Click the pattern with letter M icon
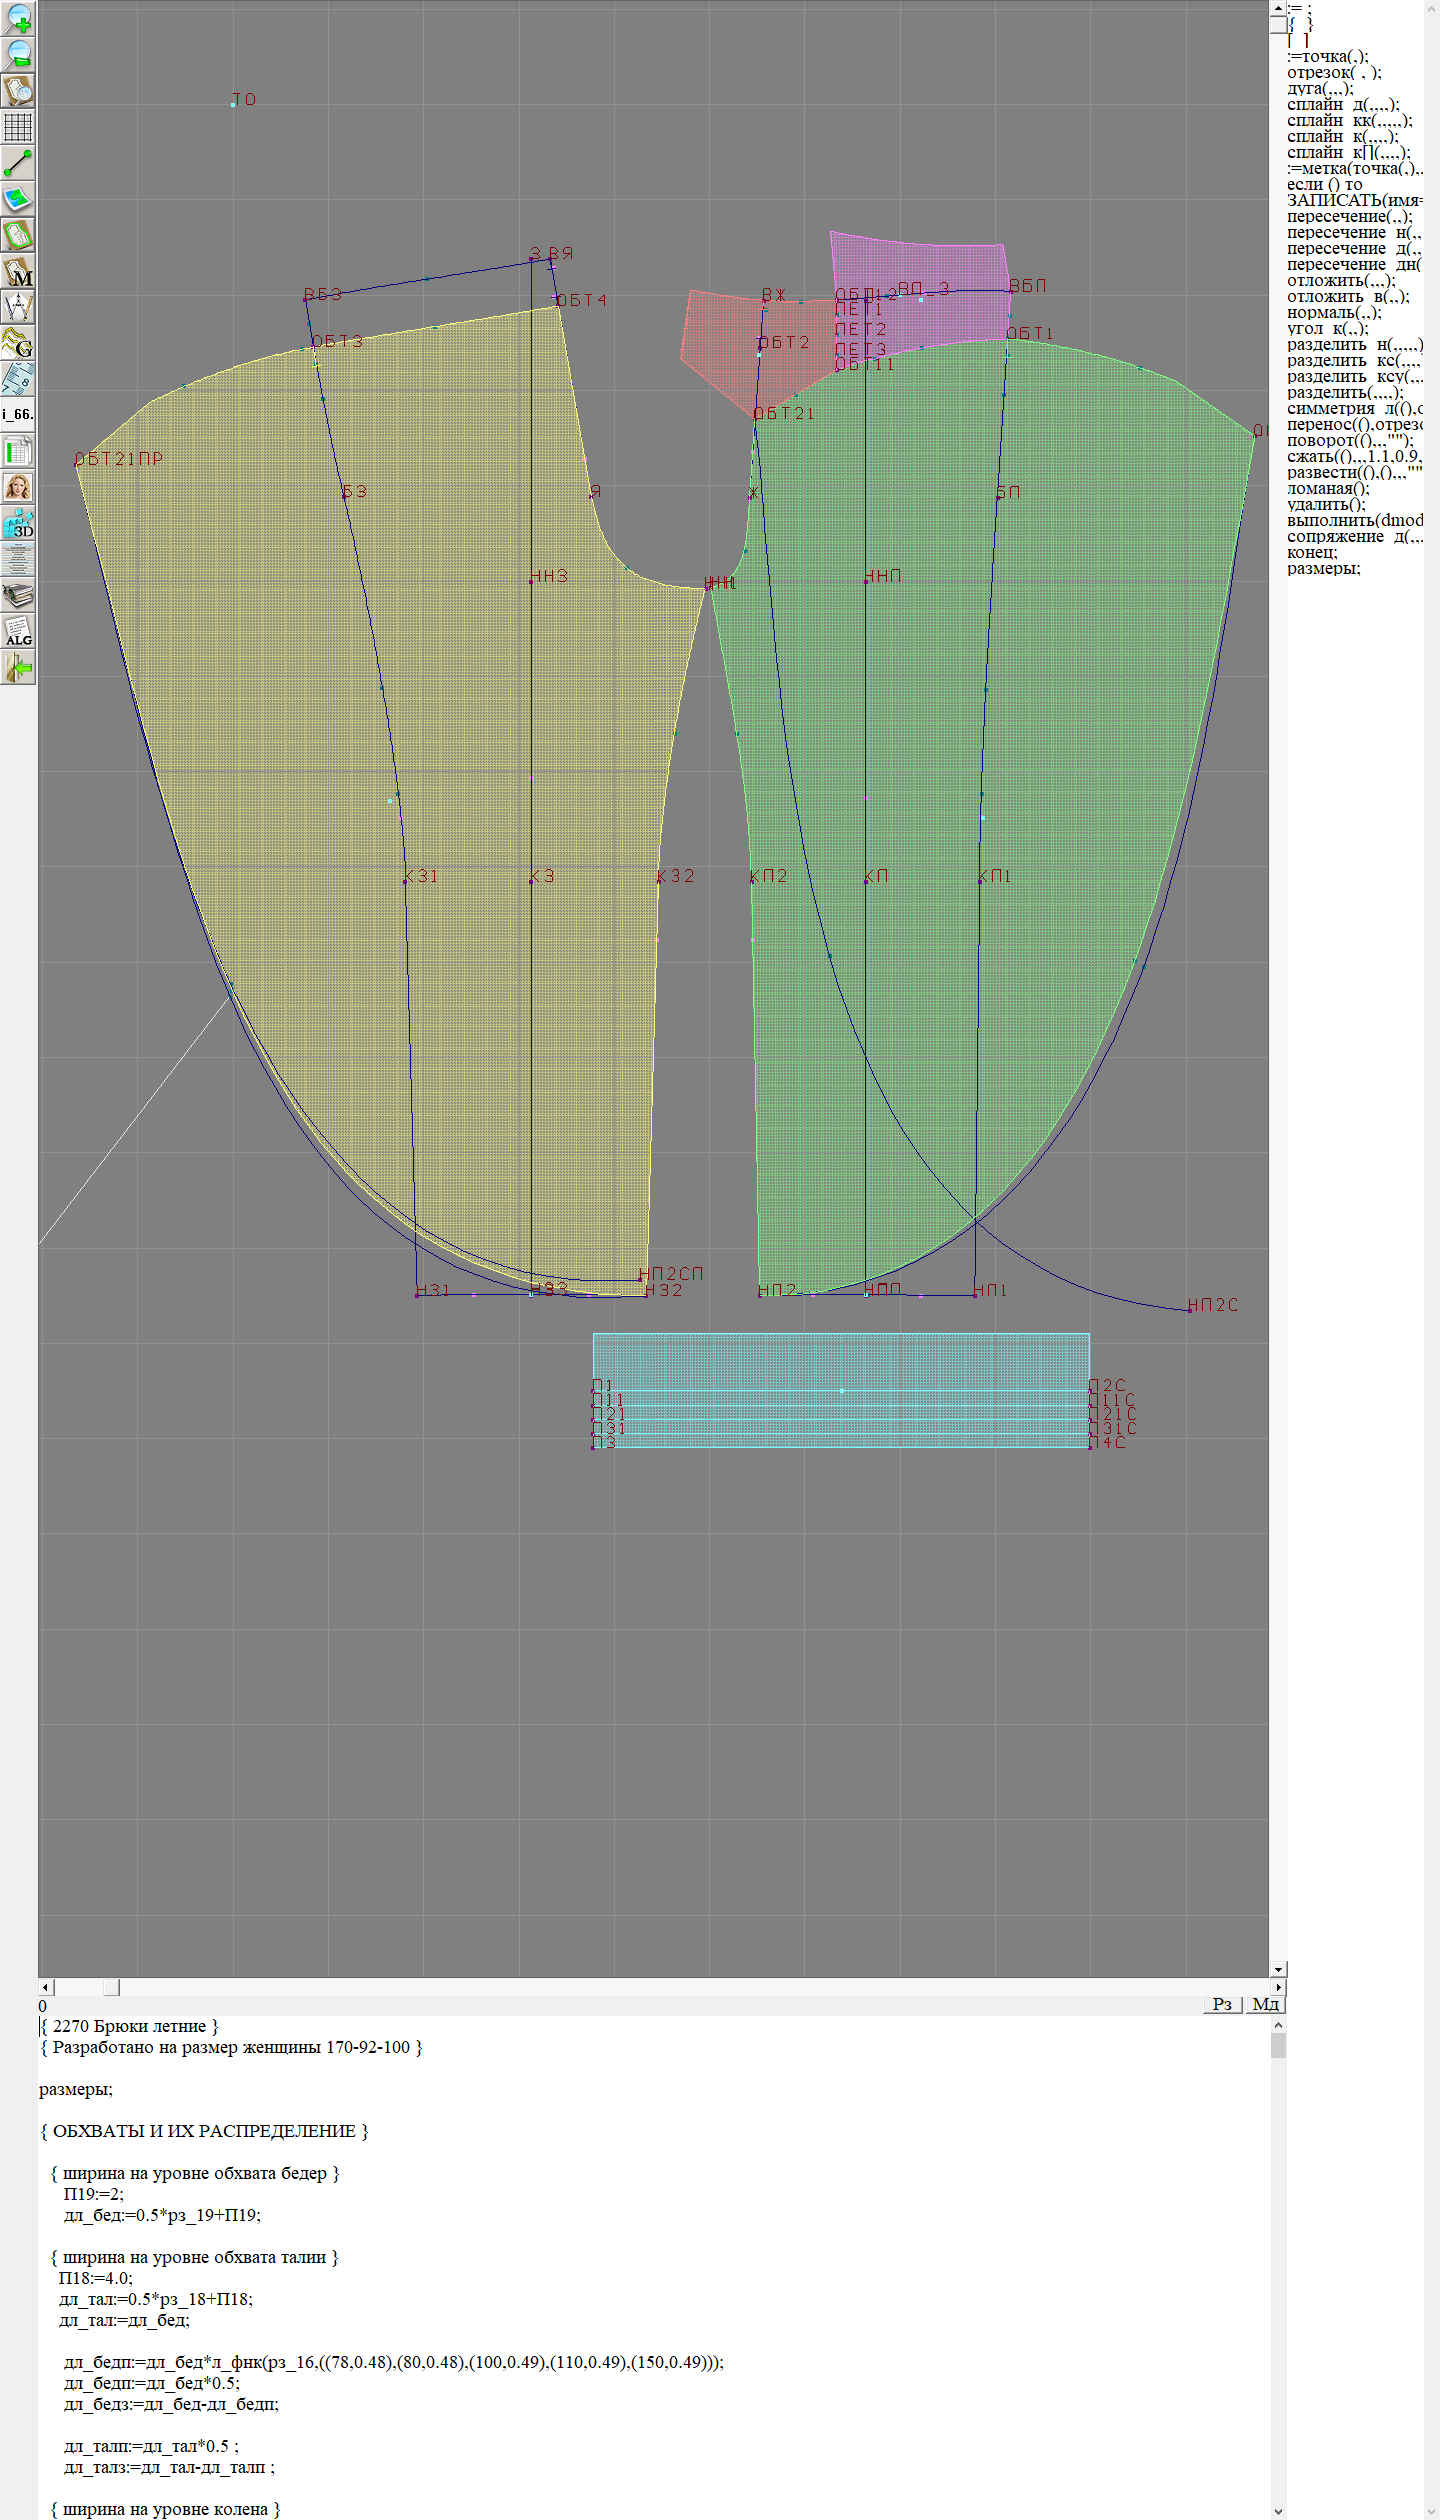 click(x=18, y=272)
